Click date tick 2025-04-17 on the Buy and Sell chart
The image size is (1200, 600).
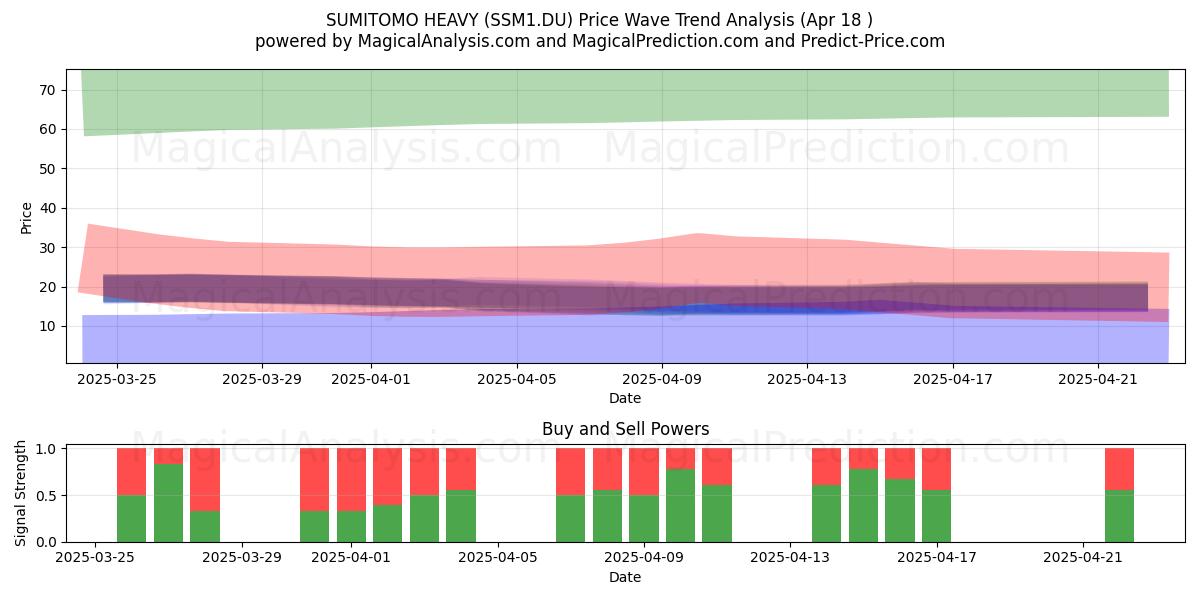(x=937, y=558)
